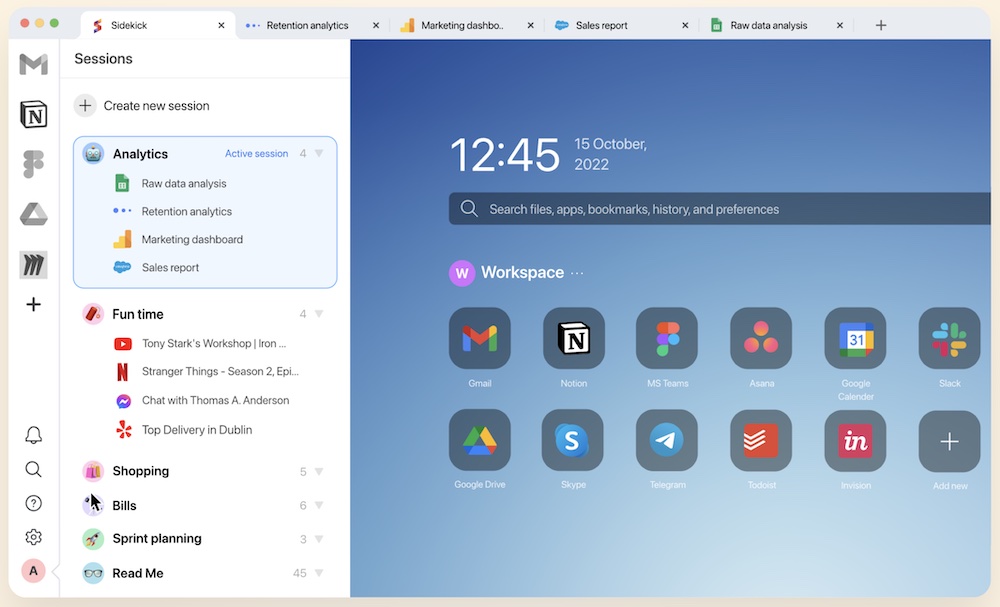Collapse the Fun time session
1000x607 pixels.
[x=319, y=314]
